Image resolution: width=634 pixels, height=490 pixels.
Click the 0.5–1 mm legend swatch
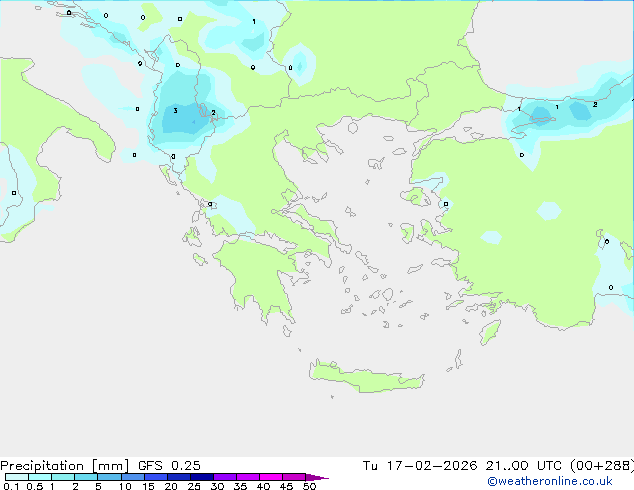tap(40, 477)
